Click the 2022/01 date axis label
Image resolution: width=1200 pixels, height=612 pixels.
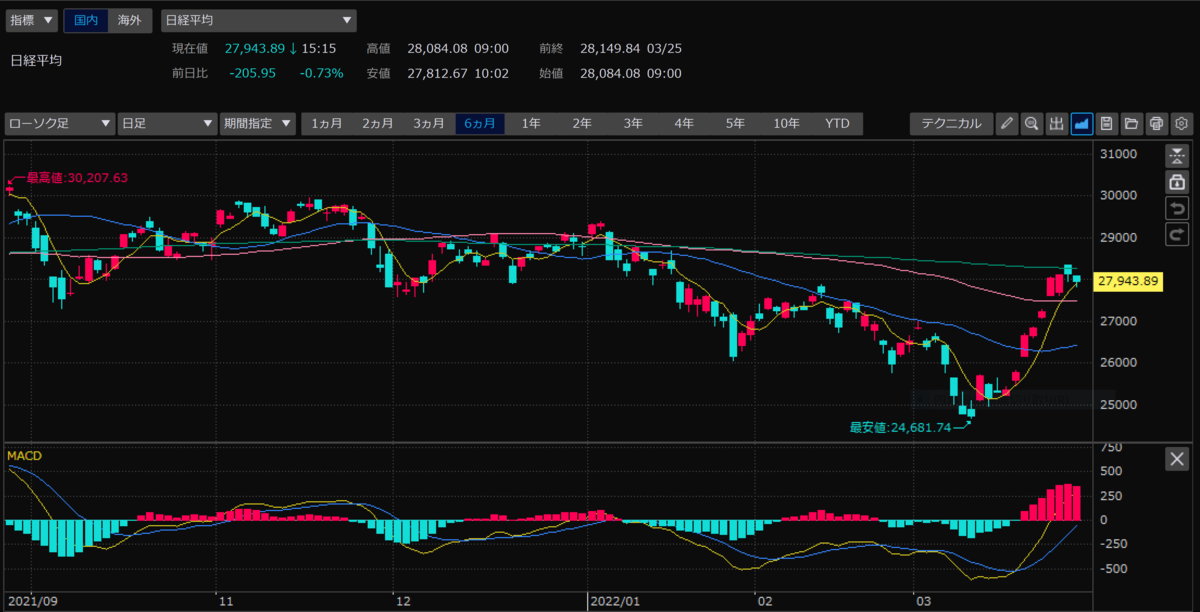click(x=614, y=603)
